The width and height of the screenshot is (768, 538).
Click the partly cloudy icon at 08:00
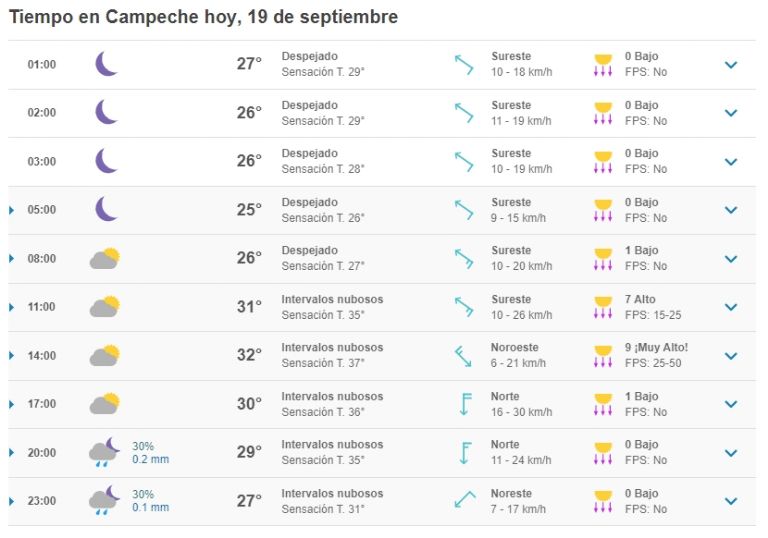tap(105, 258)
